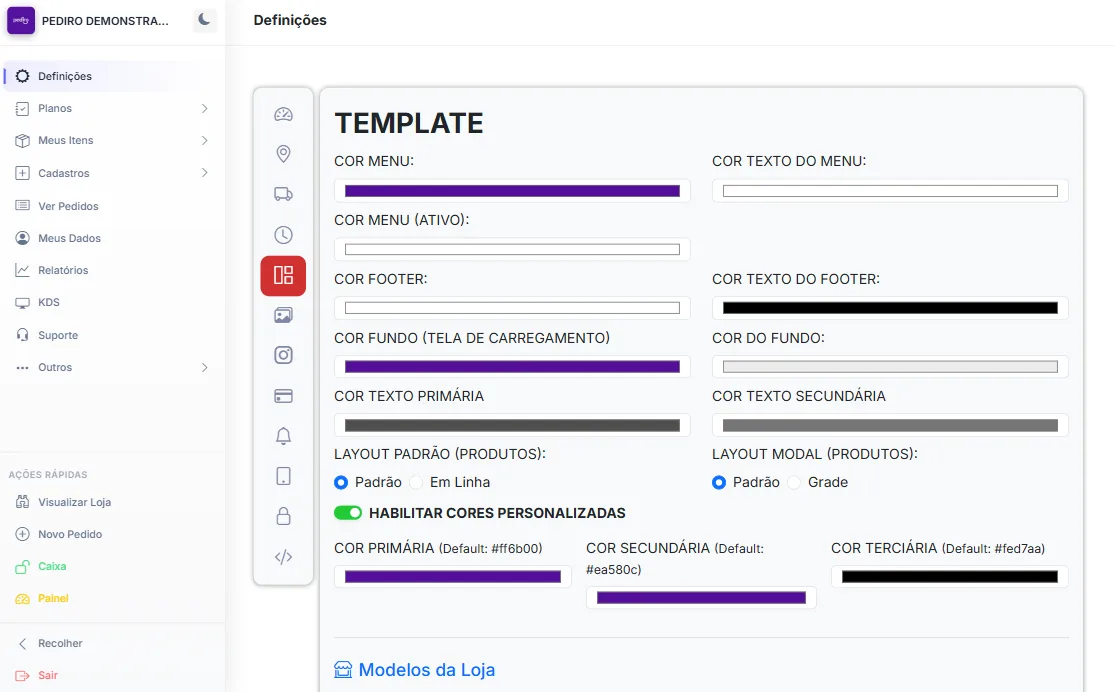Image resolution: width=1115 pixels, height=692 pixels.
Task: Open the Cor Primária color picker
Action: (x=453, y=577)
